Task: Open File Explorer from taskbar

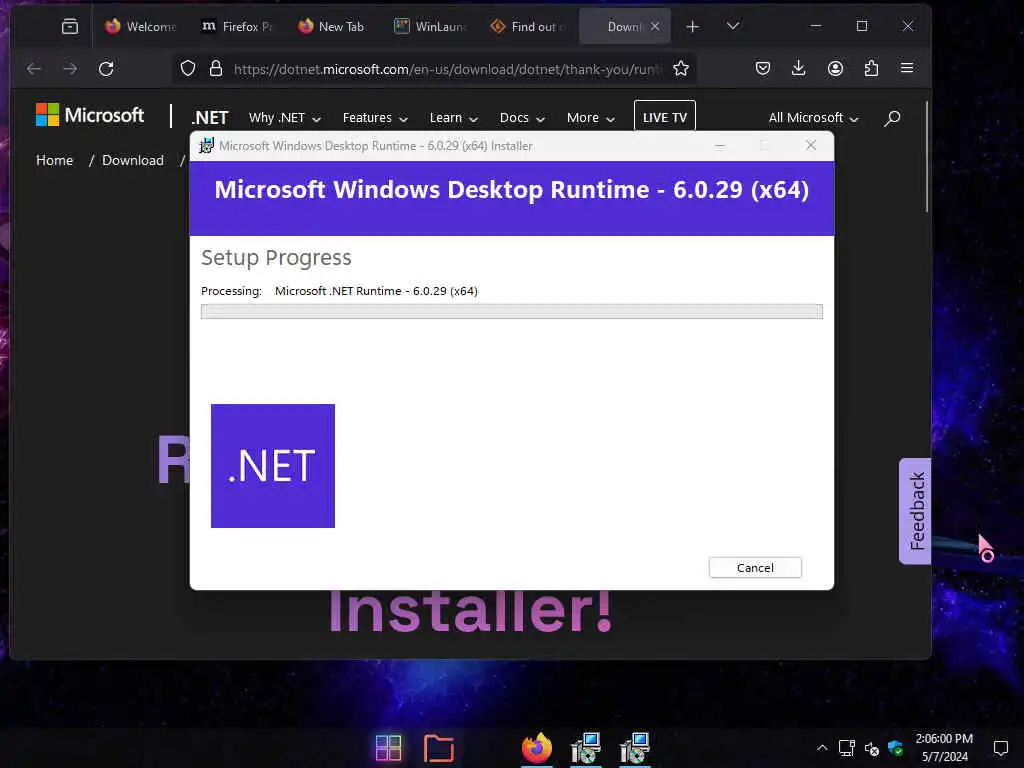Action: [438, 748]
